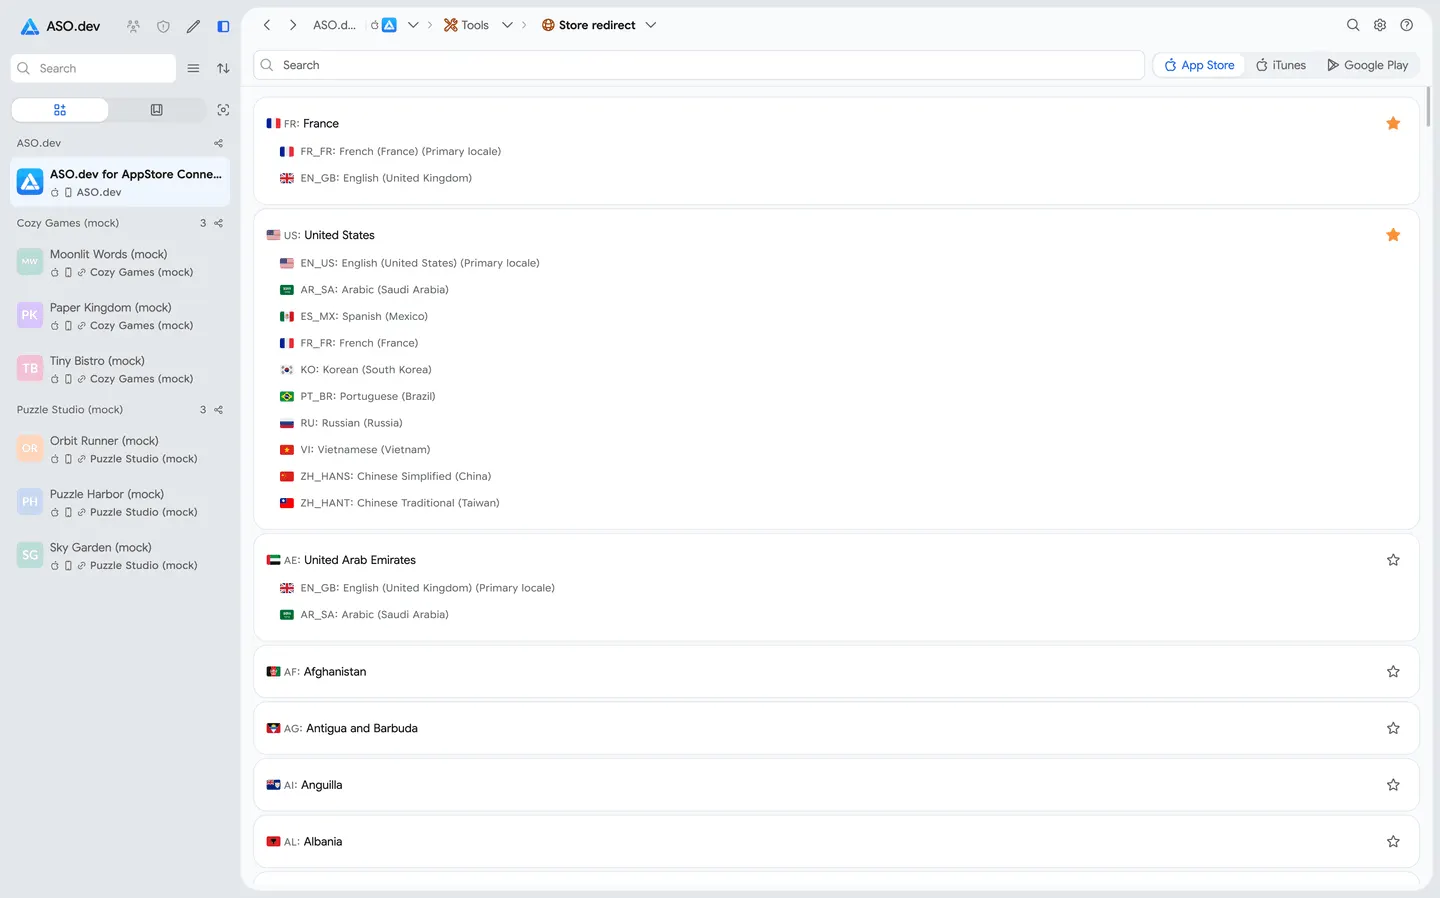This screenshot has height=898, width=1440.
Task: Click the main country search field
Action: [x=699, y=65]
